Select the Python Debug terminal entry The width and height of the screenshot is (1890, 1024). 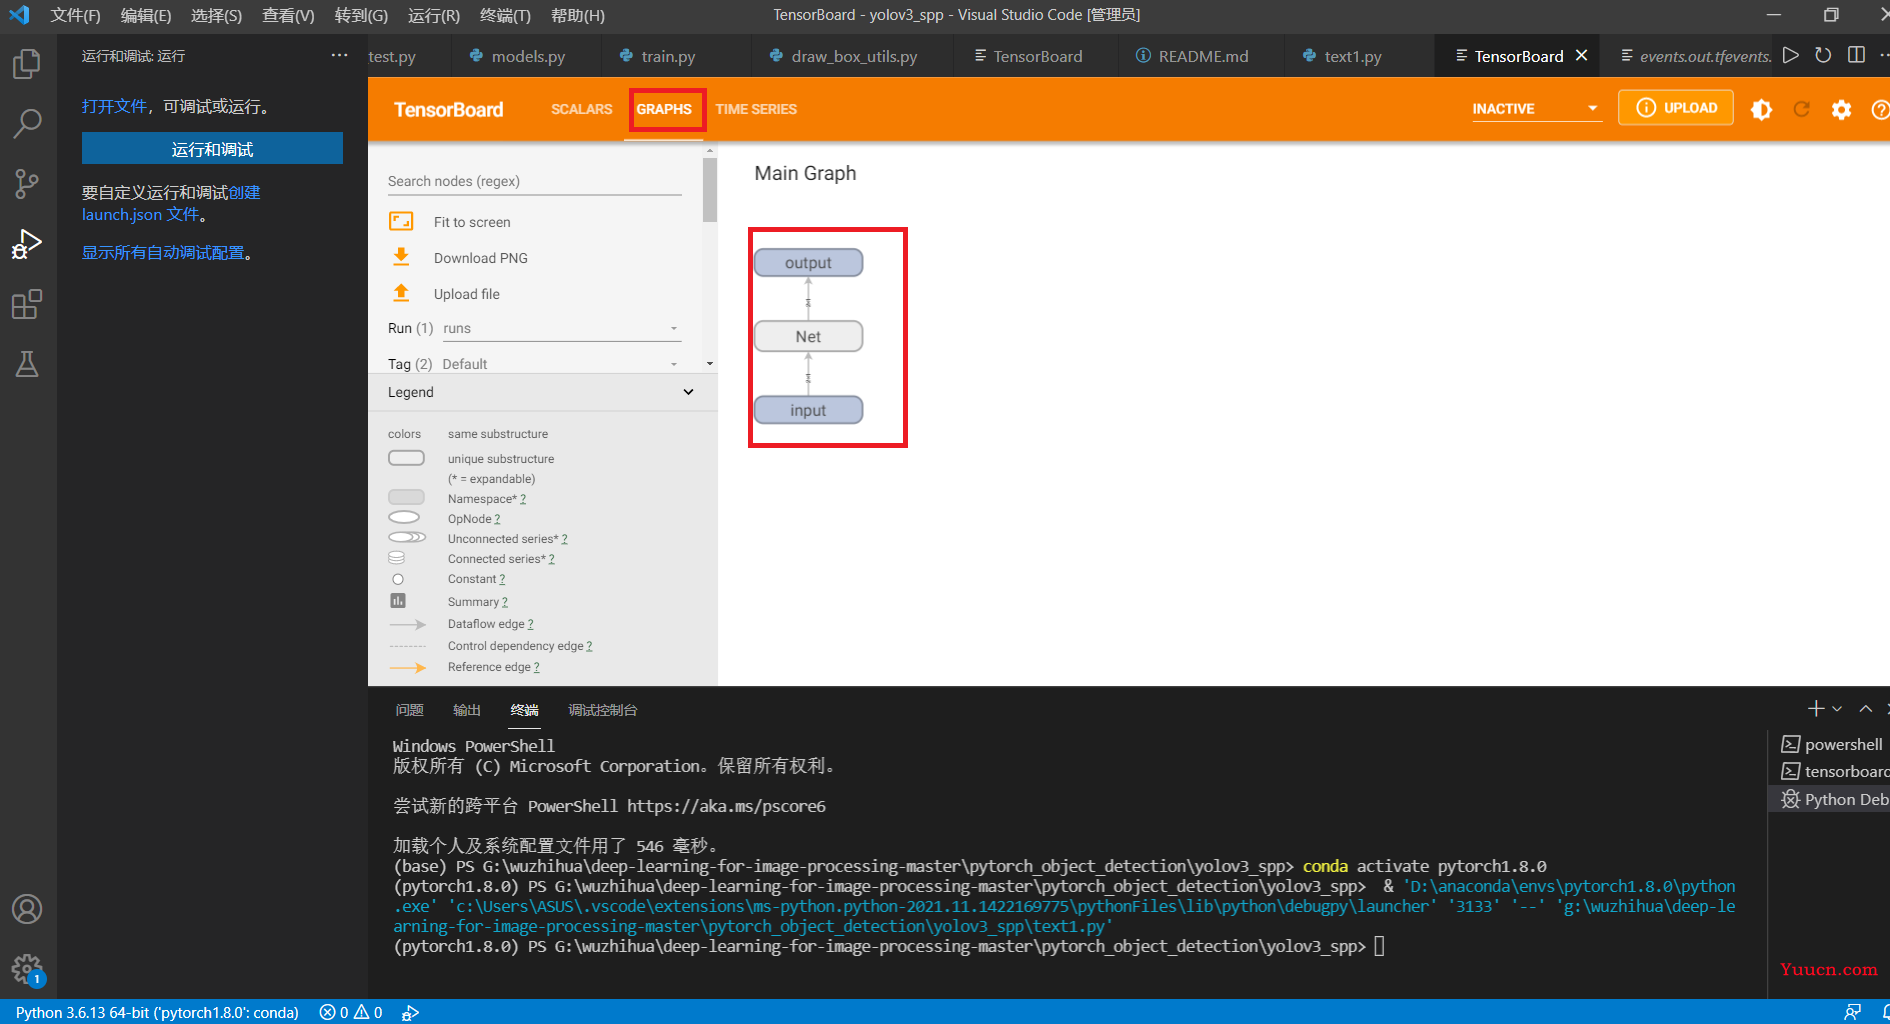[1831, 799]
